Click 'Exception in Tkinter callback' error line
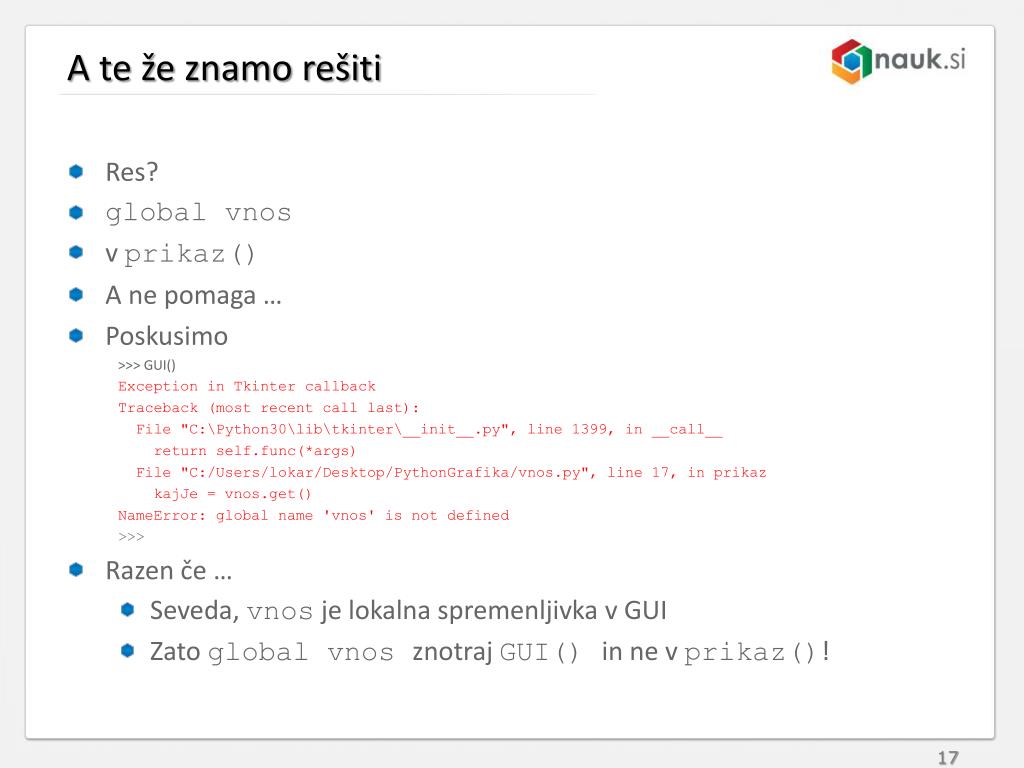 tap(247, 386)
